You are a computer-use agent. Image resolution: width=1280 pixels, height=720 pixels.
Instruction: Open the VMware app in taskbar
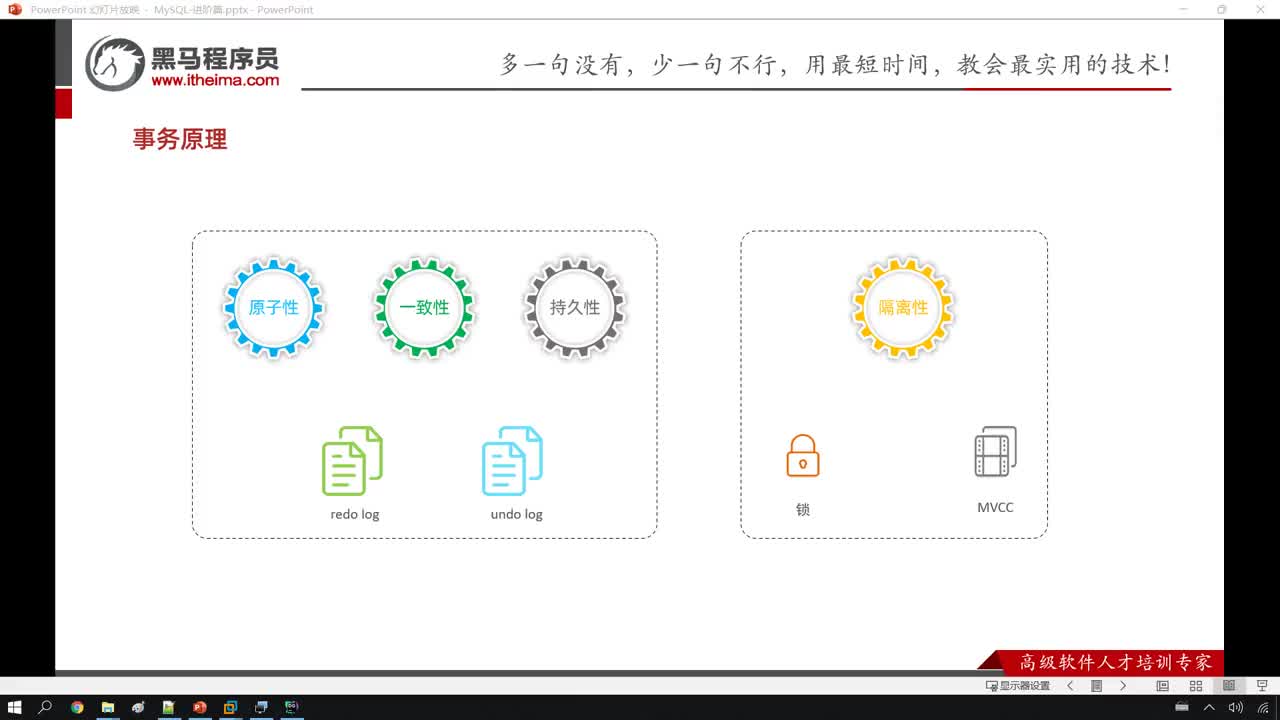(230, 707)
